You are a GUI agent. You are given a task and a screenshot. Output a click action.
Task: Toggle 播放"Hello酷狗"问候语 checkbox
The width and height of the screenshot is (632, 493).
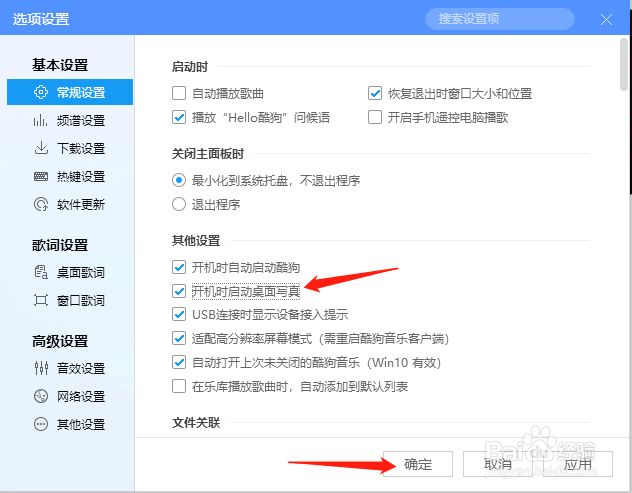point(179,117)
